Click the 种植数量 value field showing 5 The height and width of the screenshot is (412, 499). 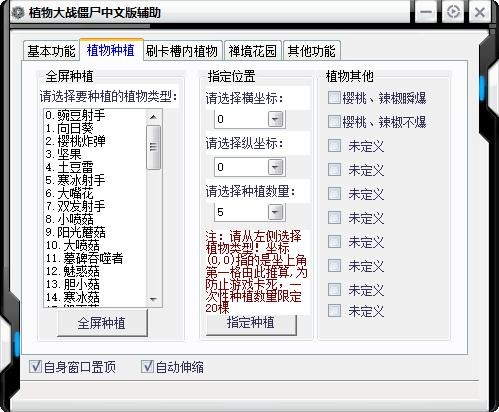[241, 212]
